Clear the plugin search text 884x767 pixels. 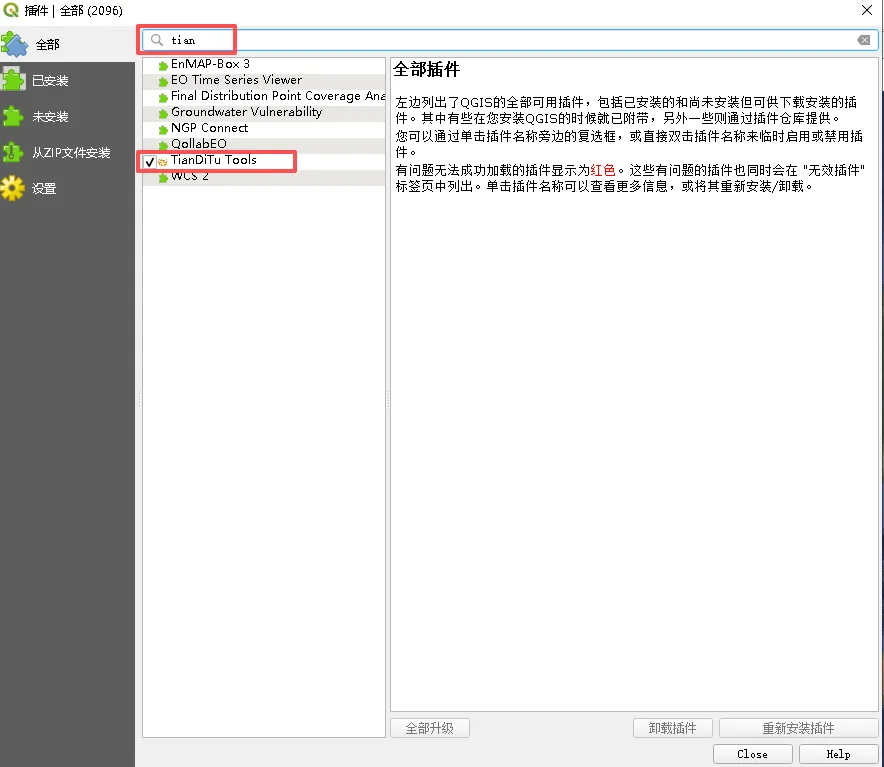point(863,40)
